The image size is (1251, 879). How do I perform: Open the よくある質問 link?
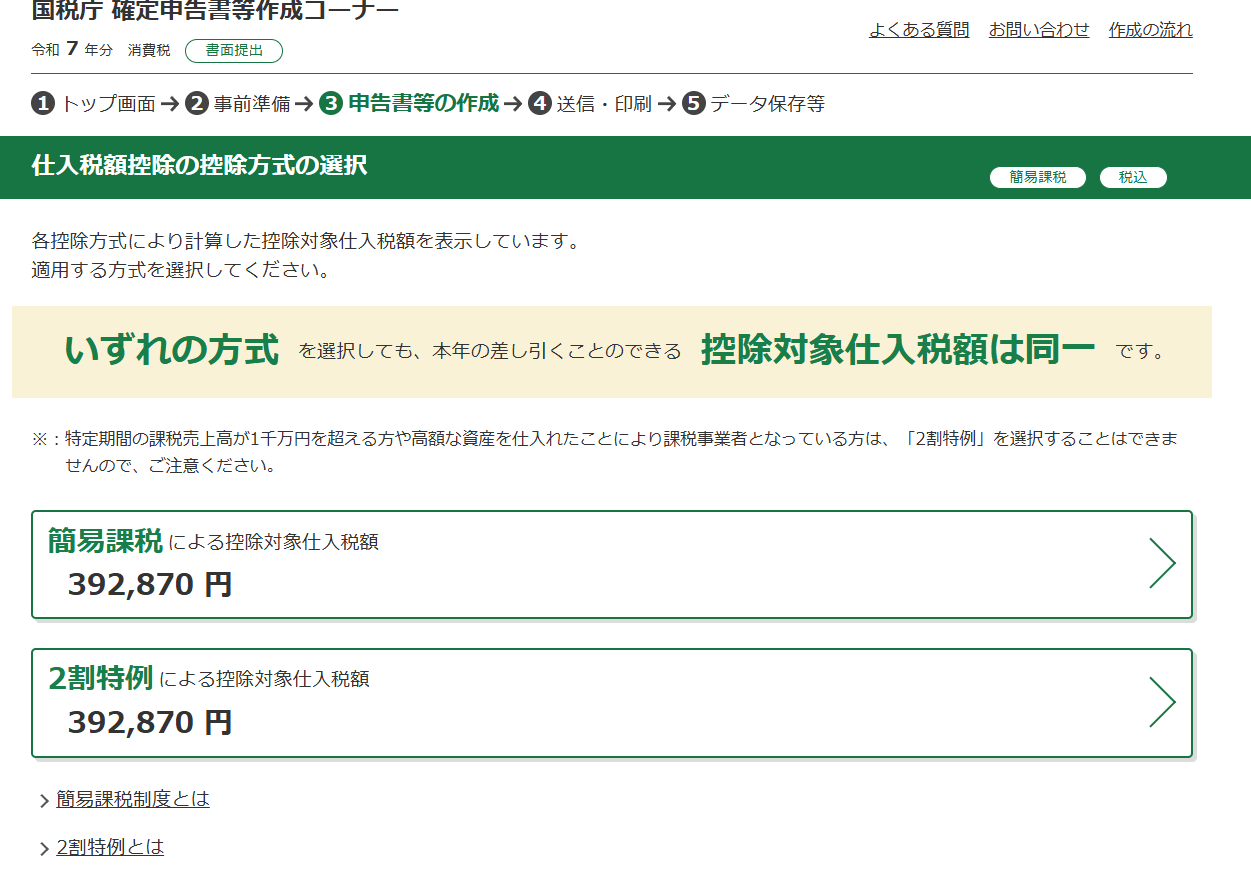pos(919,30)
